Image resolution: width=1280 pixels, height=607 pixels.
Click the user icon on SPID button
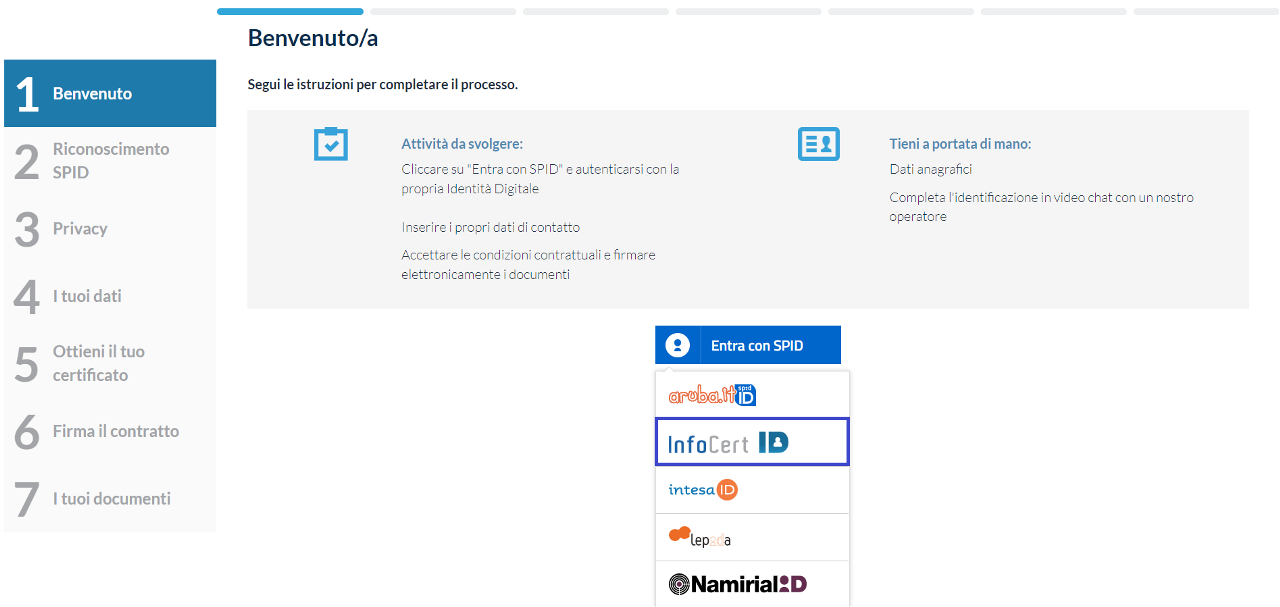(x=677, y=345)
